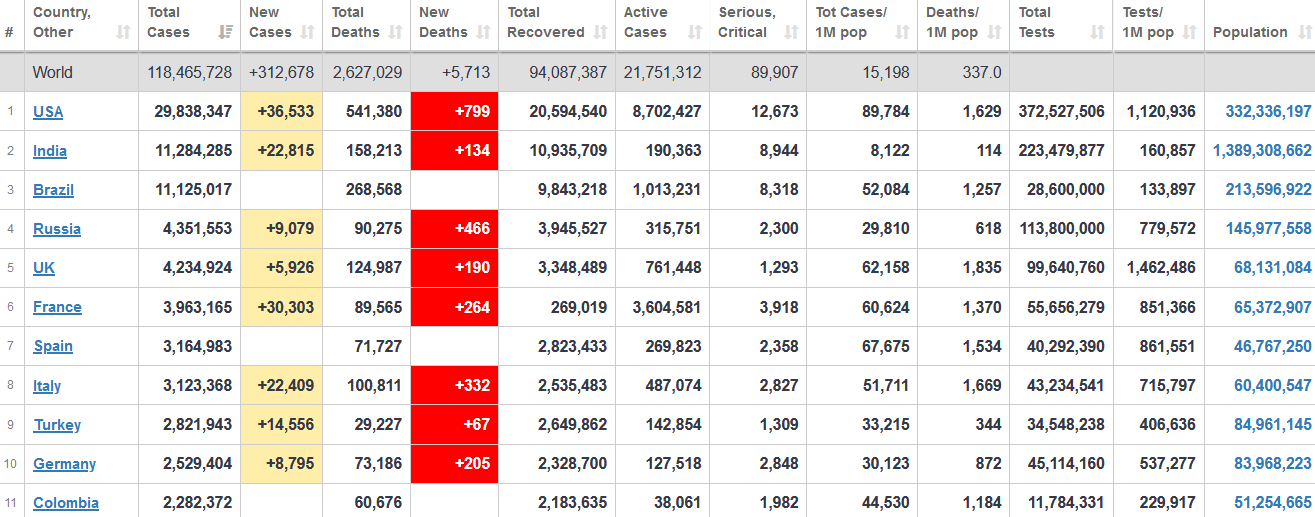Screen dimensions: 1315x517
Task: Click the # column header
Action: click(9, 32)
